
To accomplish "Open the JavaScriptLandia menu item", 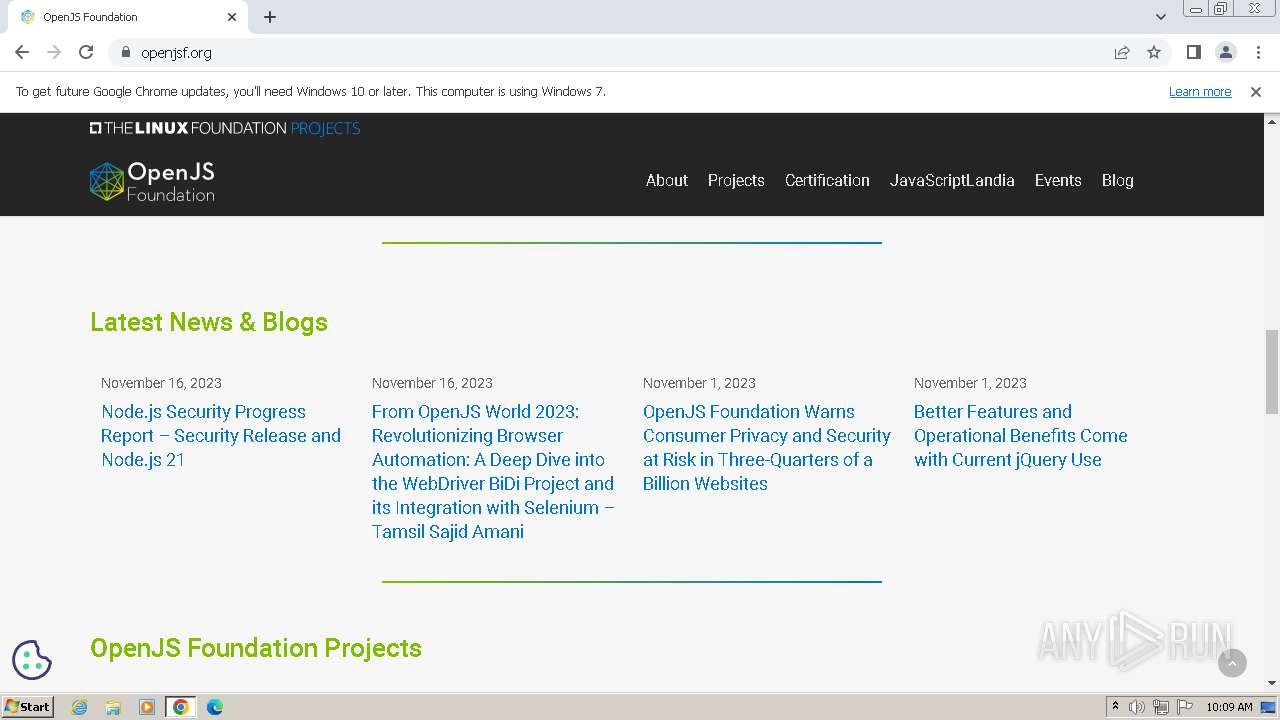I will [952, 180].
